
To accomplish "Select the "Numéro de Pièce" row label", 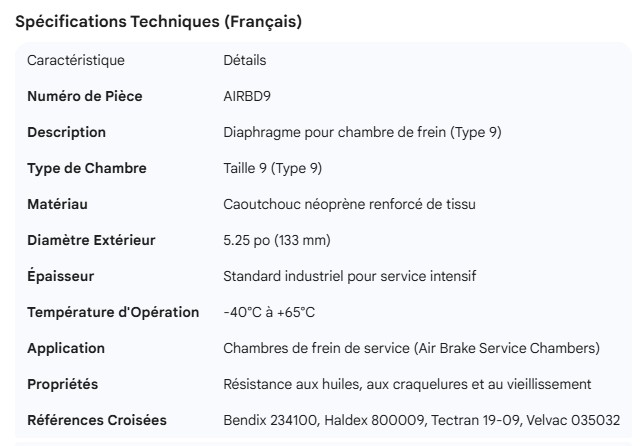I will pyautogui.click(x=85, y=96).
